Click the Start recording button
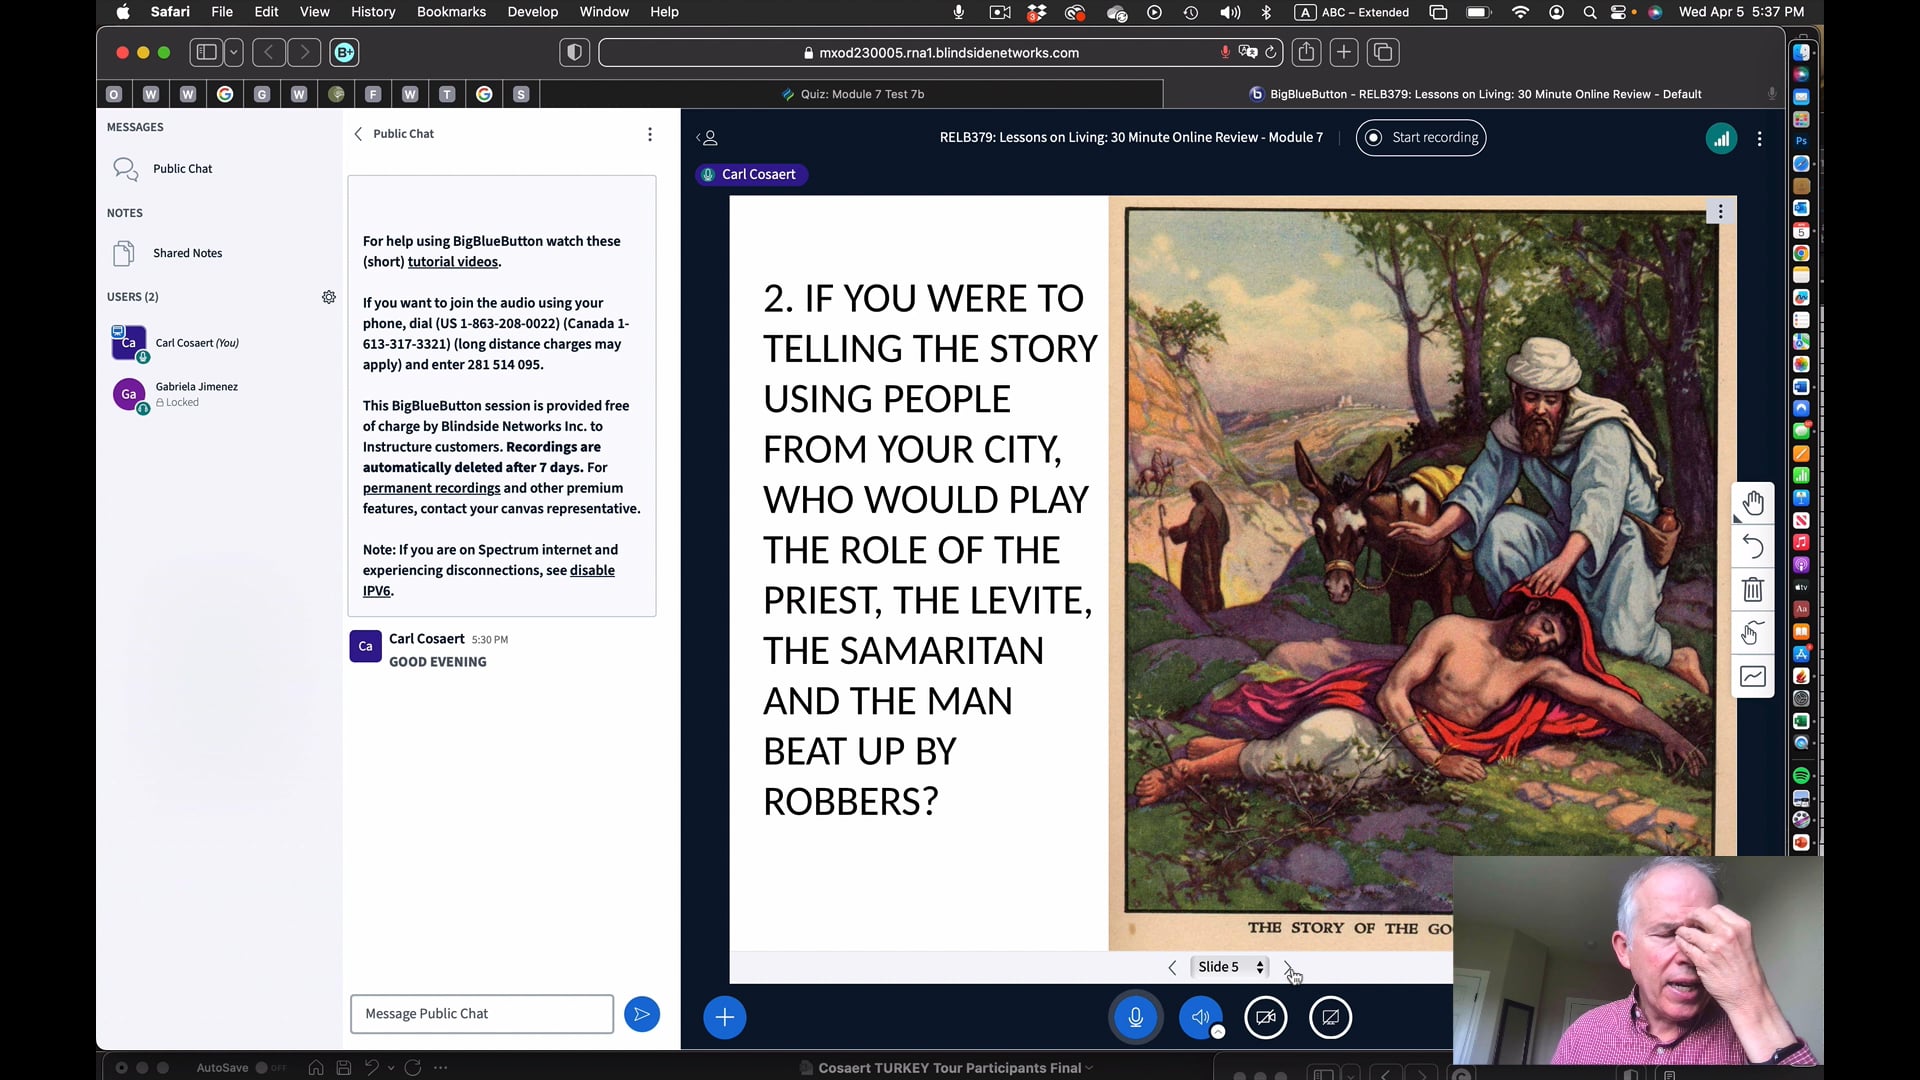 (1421, 138)
